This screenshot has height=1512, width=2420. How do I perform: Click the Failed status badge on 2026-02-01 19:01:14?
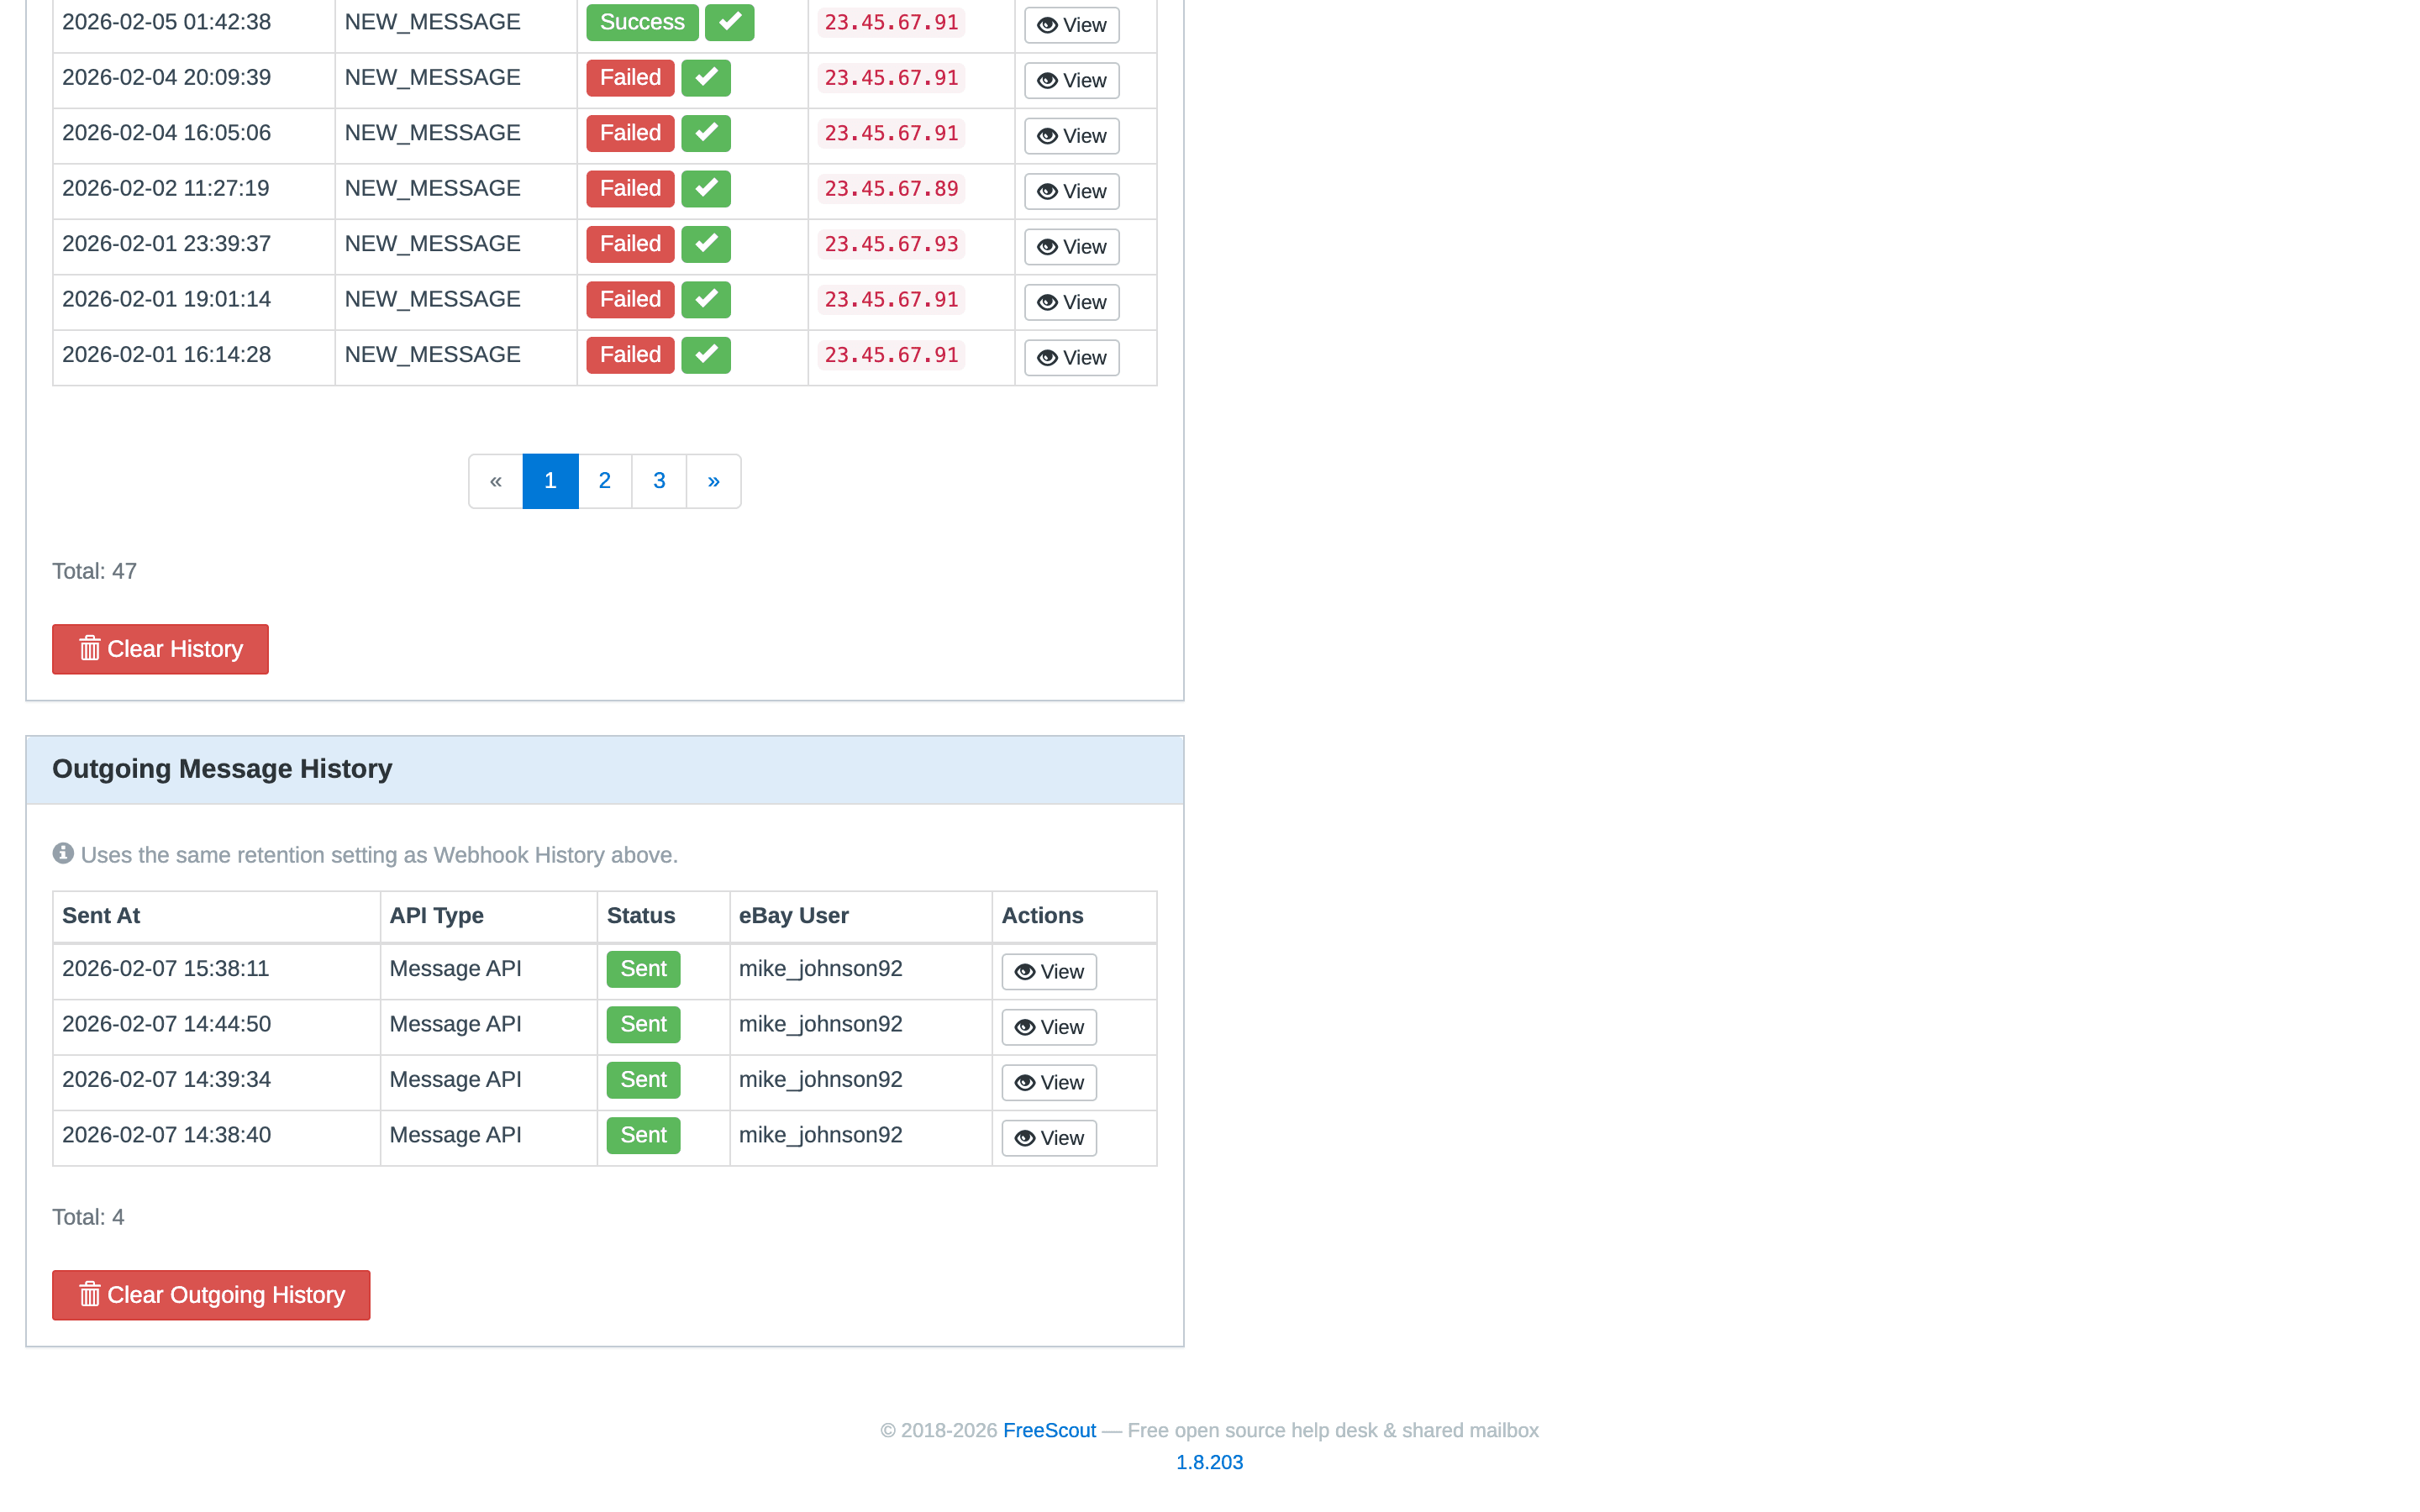(629, 298)
